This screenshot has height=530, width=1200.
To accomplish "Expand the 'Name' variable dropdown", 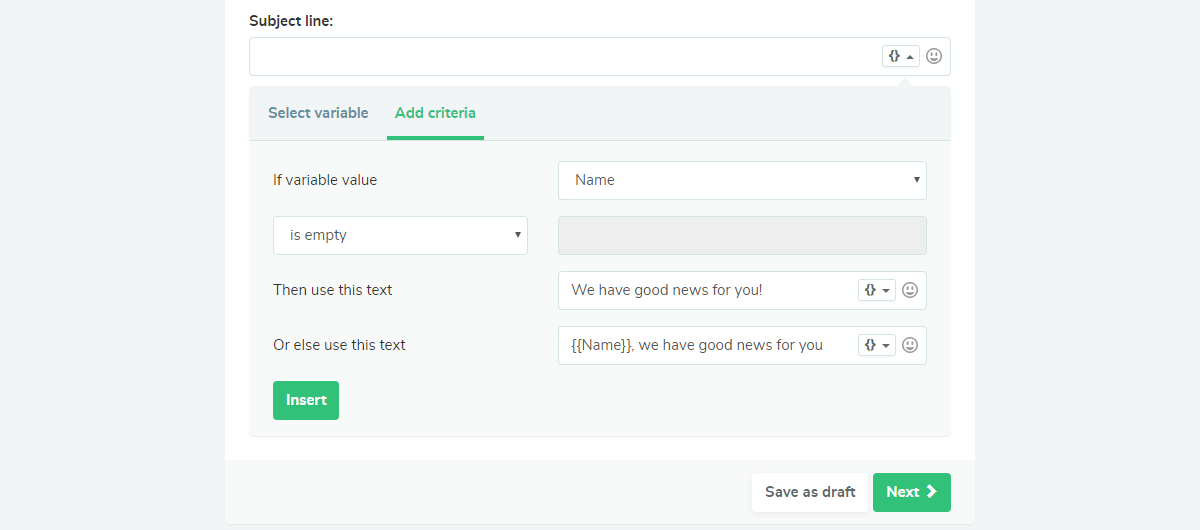I will tap(742, 180).
